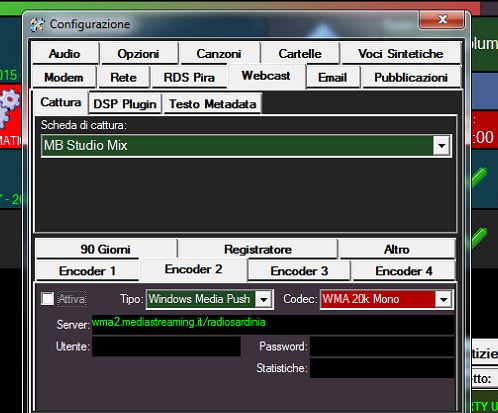Open the 90 Giorni tab
Image resolution: width=498 pixels, height=413 pixels.
point(105,249)
